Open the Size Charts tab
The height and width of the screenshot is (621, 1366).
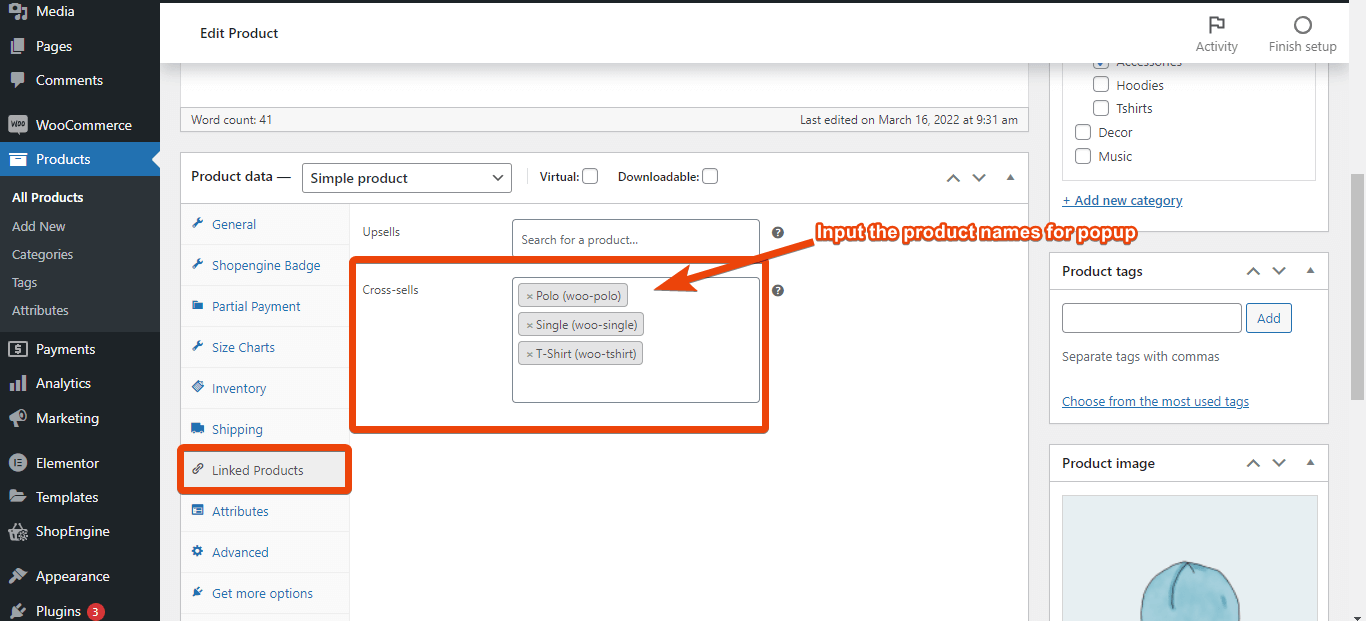(x=265, y=347)
